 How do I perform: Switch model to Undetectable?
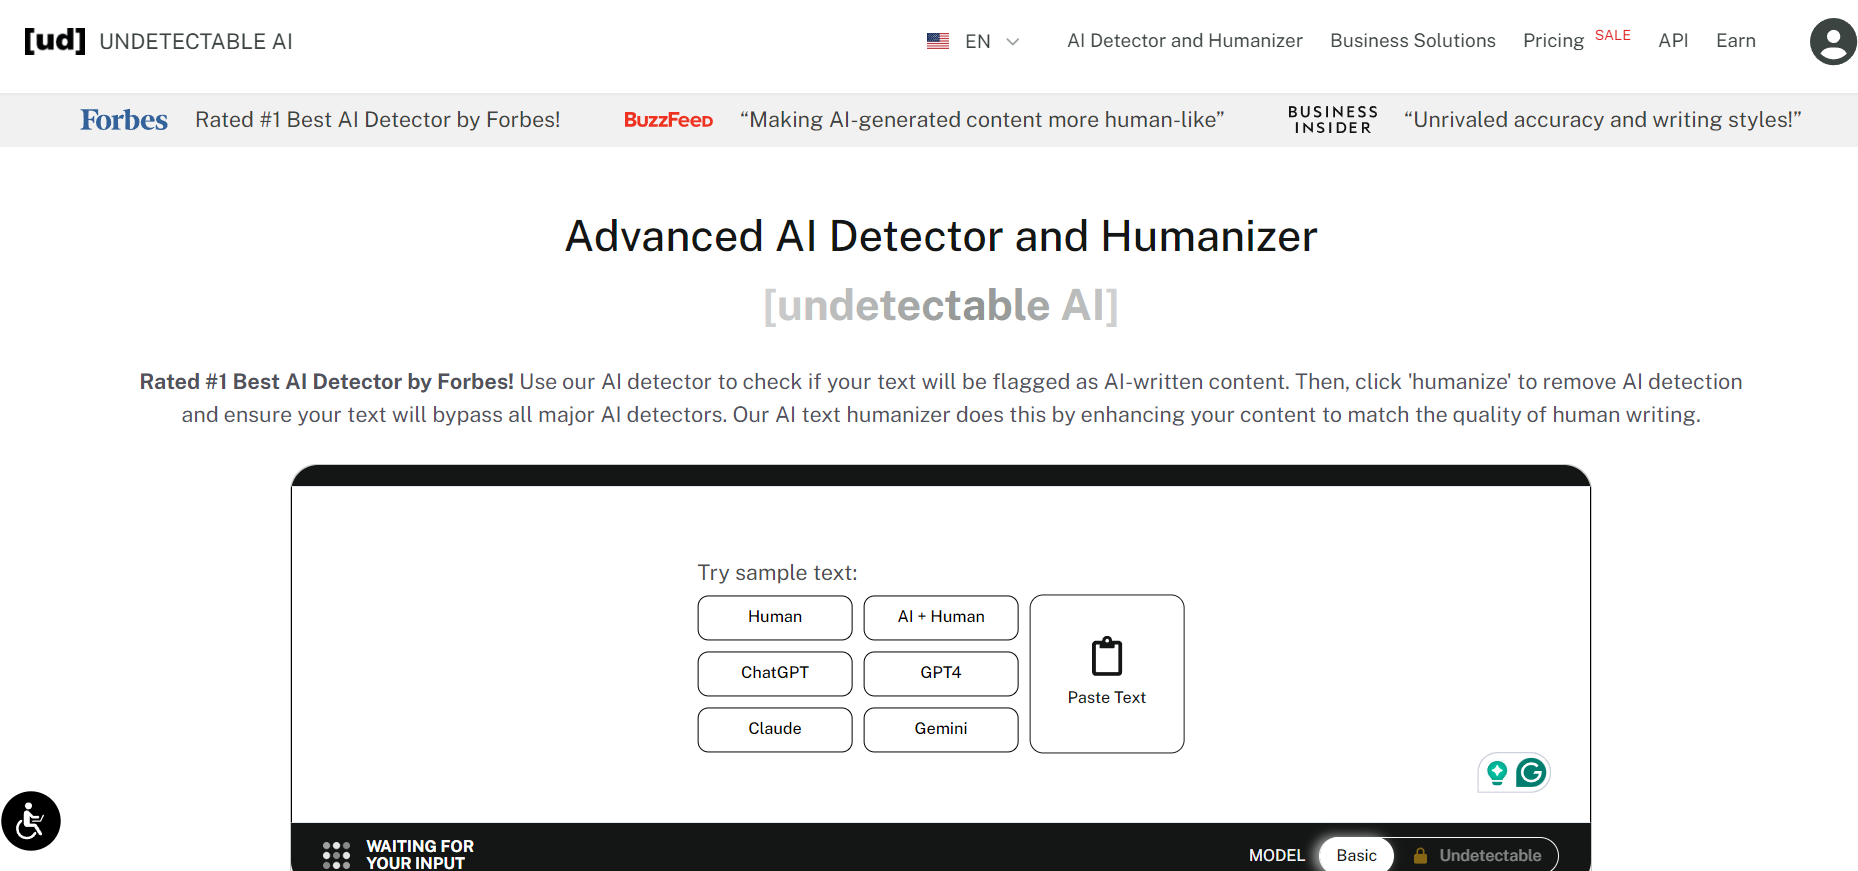pos(1477,855)
